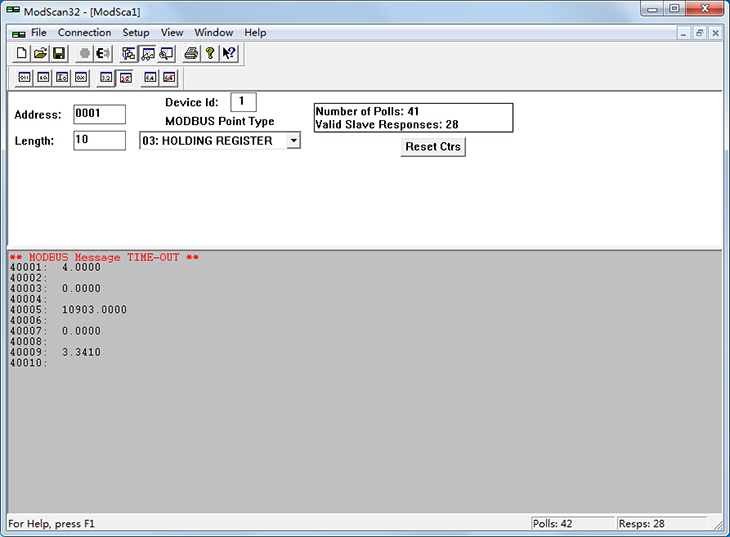
Task: Click the yellow question mark About icon
Action: (x=210, y=53)
